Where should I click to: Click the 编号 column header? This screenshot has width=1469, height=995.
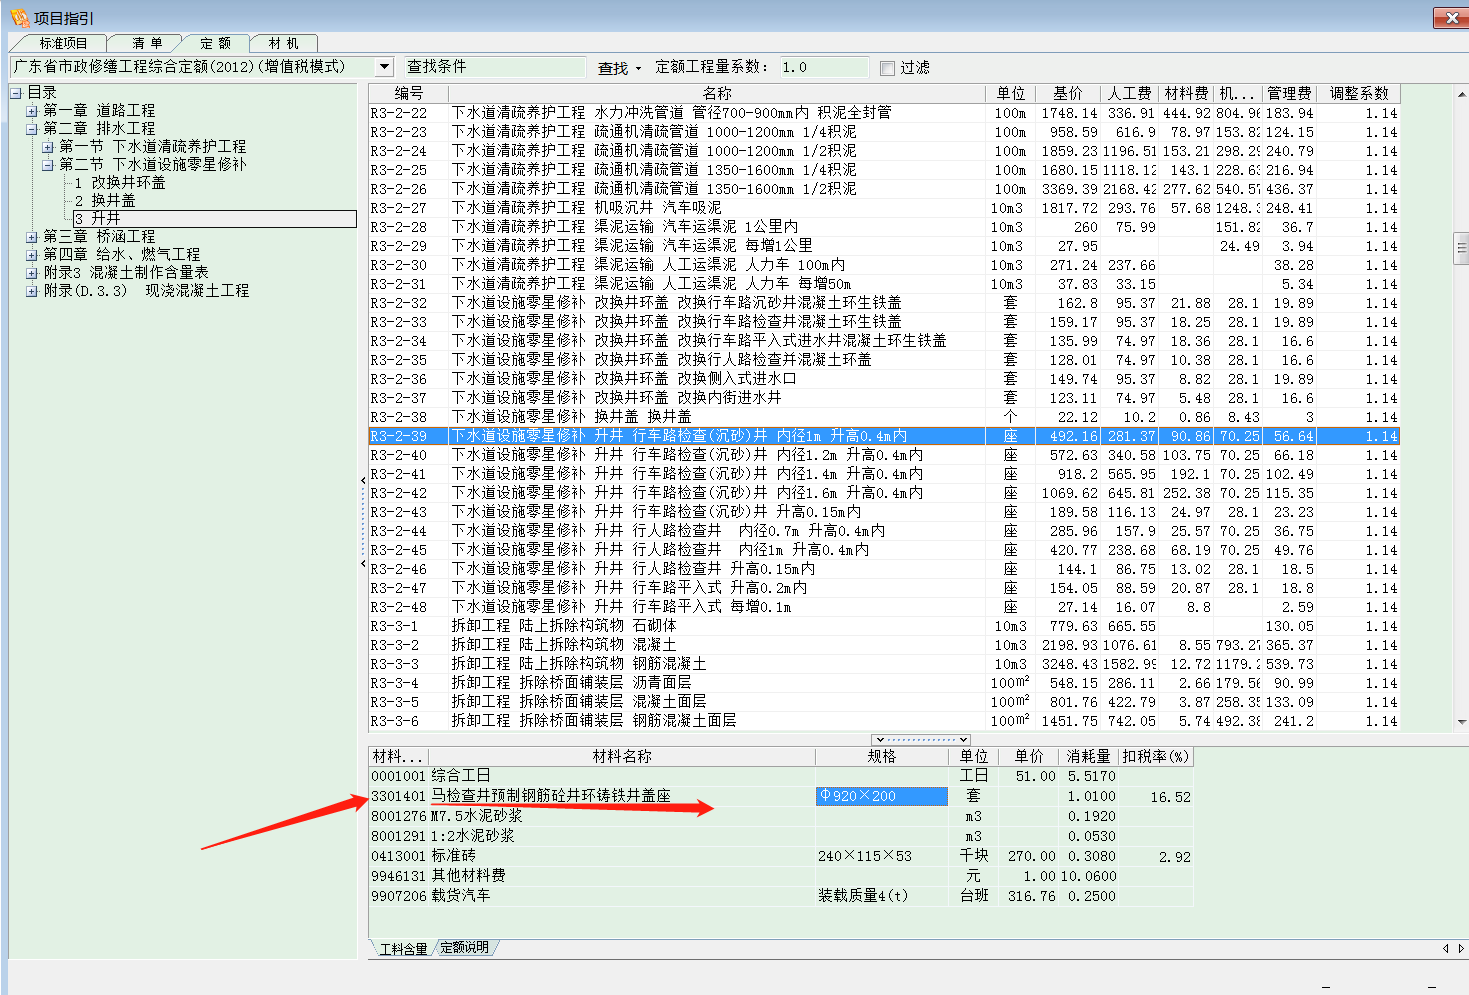coord(408,93)
